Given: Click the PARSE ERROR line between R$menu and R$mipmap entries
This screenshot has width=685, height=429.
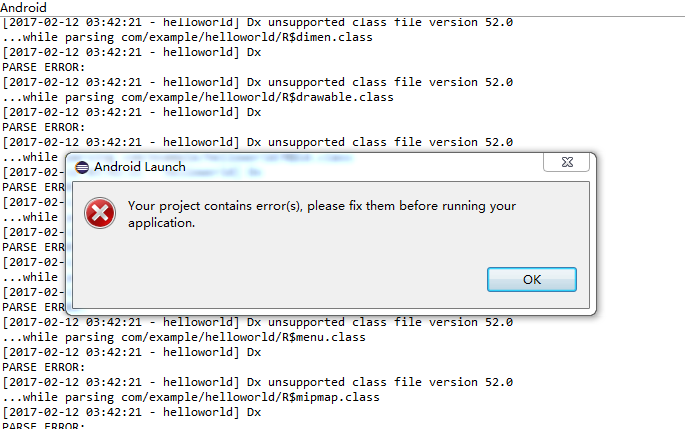Looking at the screenshot, I should point(43,367).
